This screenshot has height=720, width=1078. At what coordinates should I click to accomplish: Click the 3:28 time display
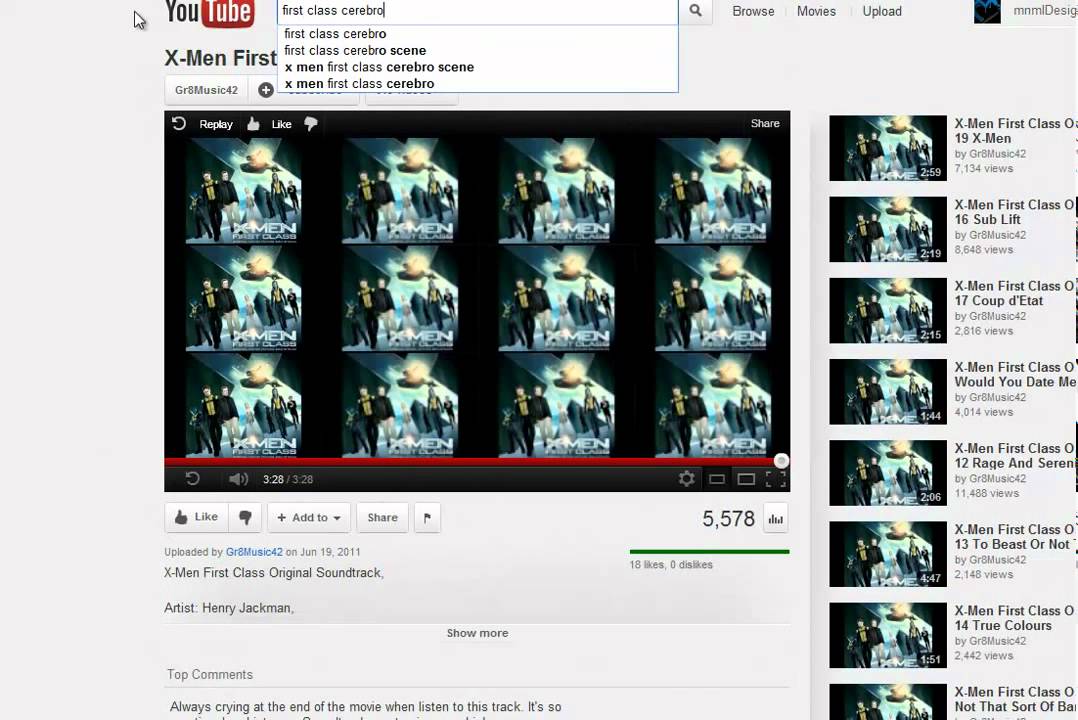click(x=287, y=479)
